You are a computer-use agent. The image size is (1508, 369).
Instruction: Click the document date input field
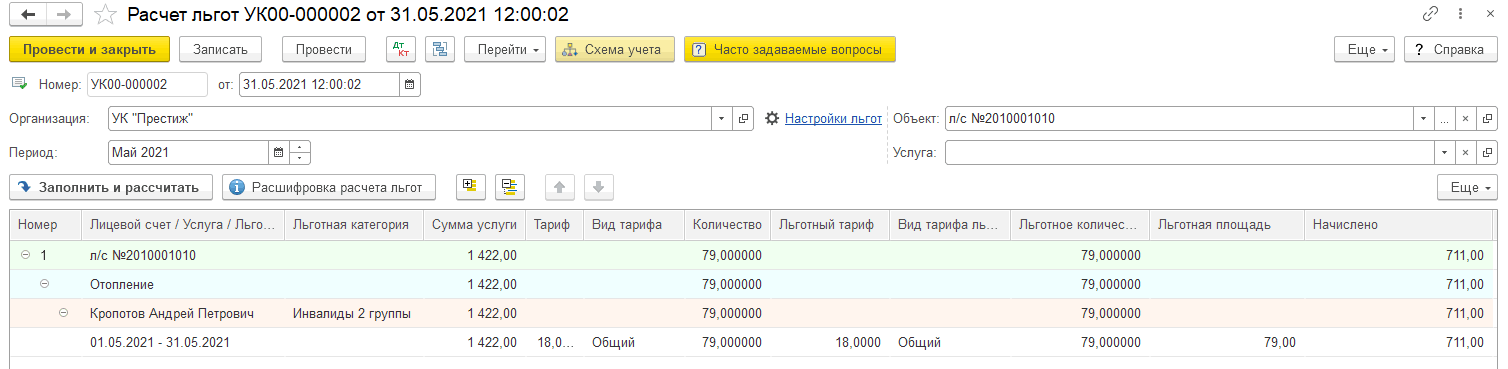point(319,85)
